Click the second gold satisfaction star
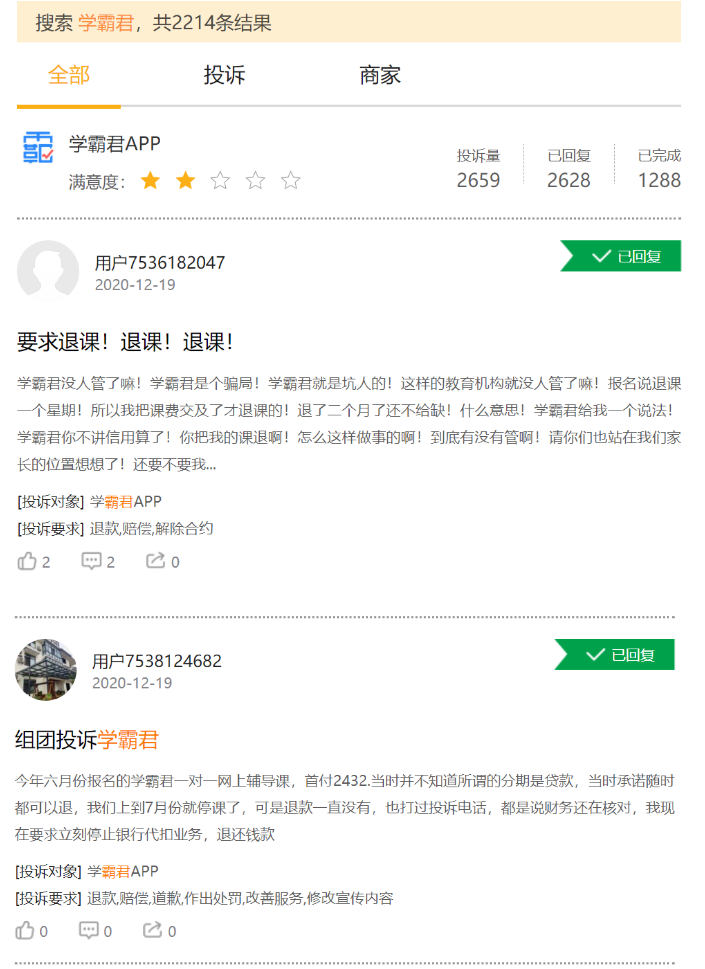The image size is (705, 969). [x=185, y=180]
